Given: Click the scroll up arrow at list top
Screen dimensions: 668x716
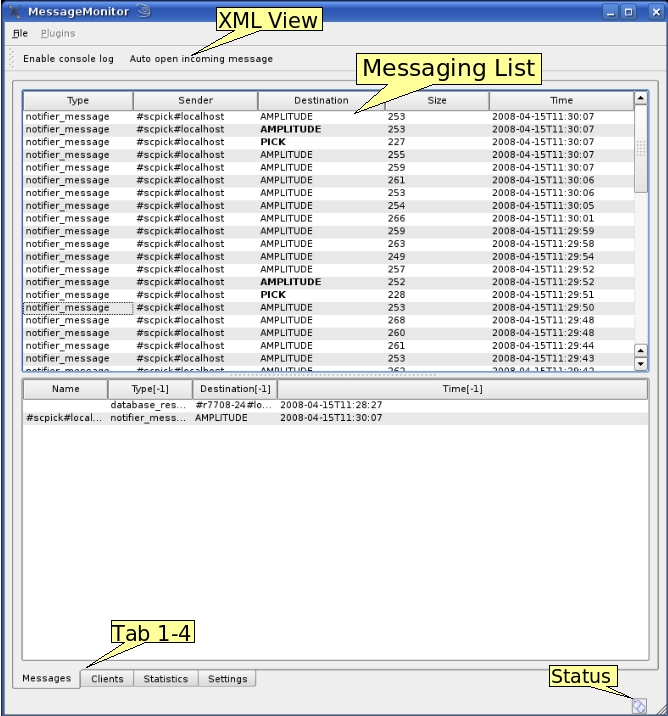Looking at the screenshot, I should coord(640,100).
